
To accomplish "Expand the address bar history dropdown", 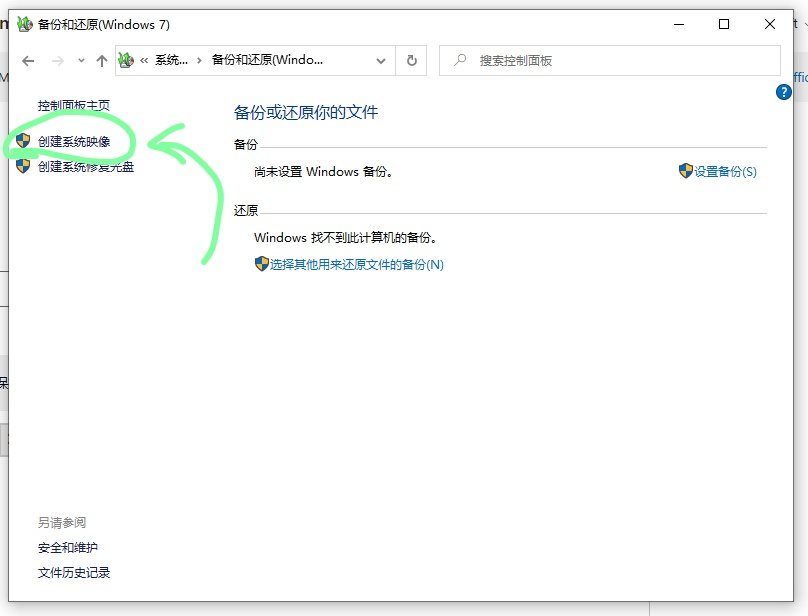I will pos(381,61).
